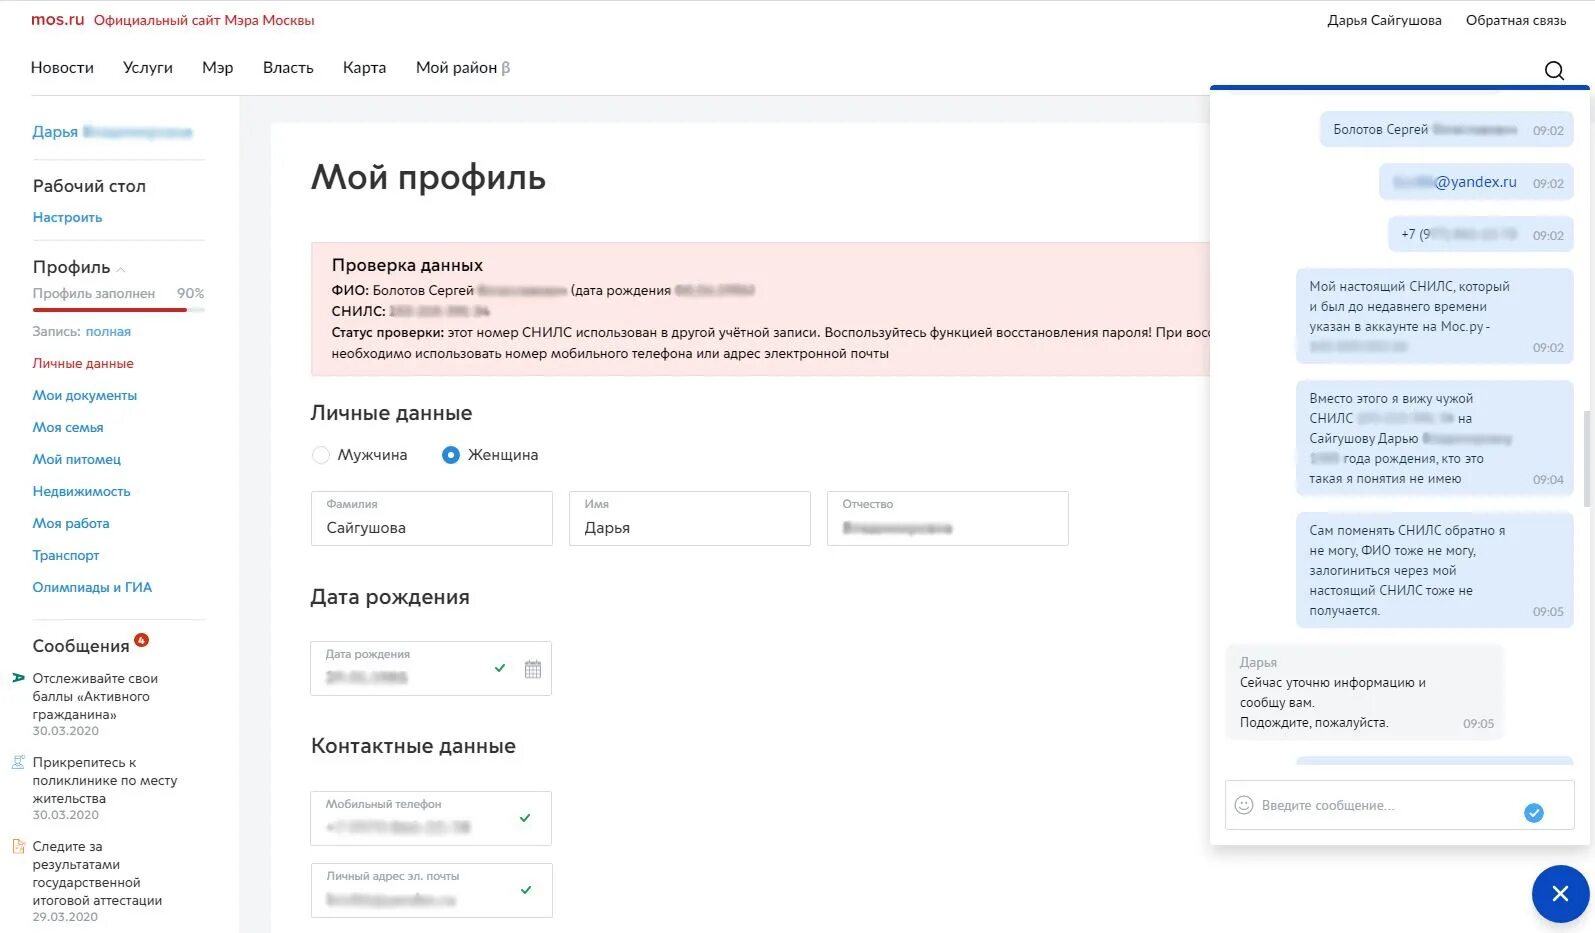Click the phone number chat message
Screen dimensions: 1595x933
pyautogui.click(x=1481, y=234)
